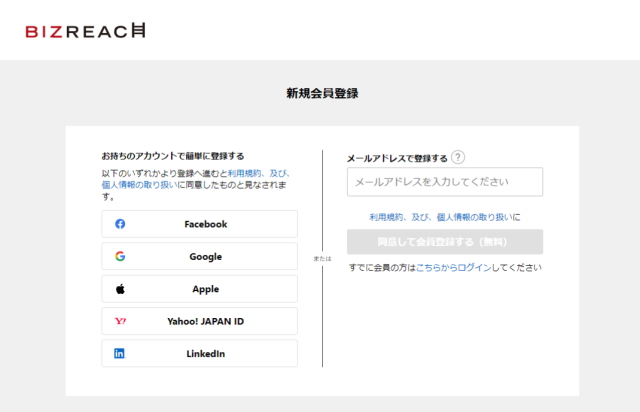
Task: Click the Google G icon
Action: click(120, 256)
